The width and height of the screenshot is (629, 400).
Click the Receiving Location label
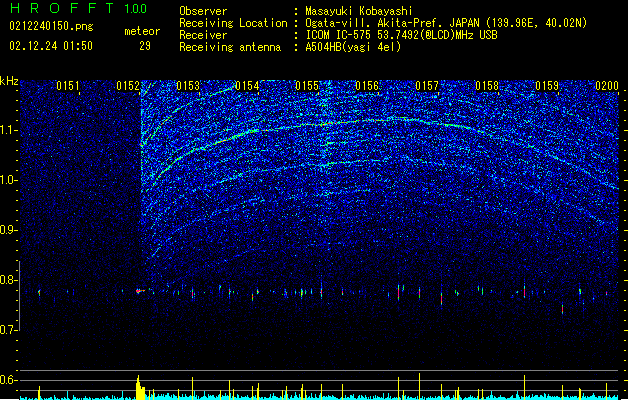(x=233, y=23)
